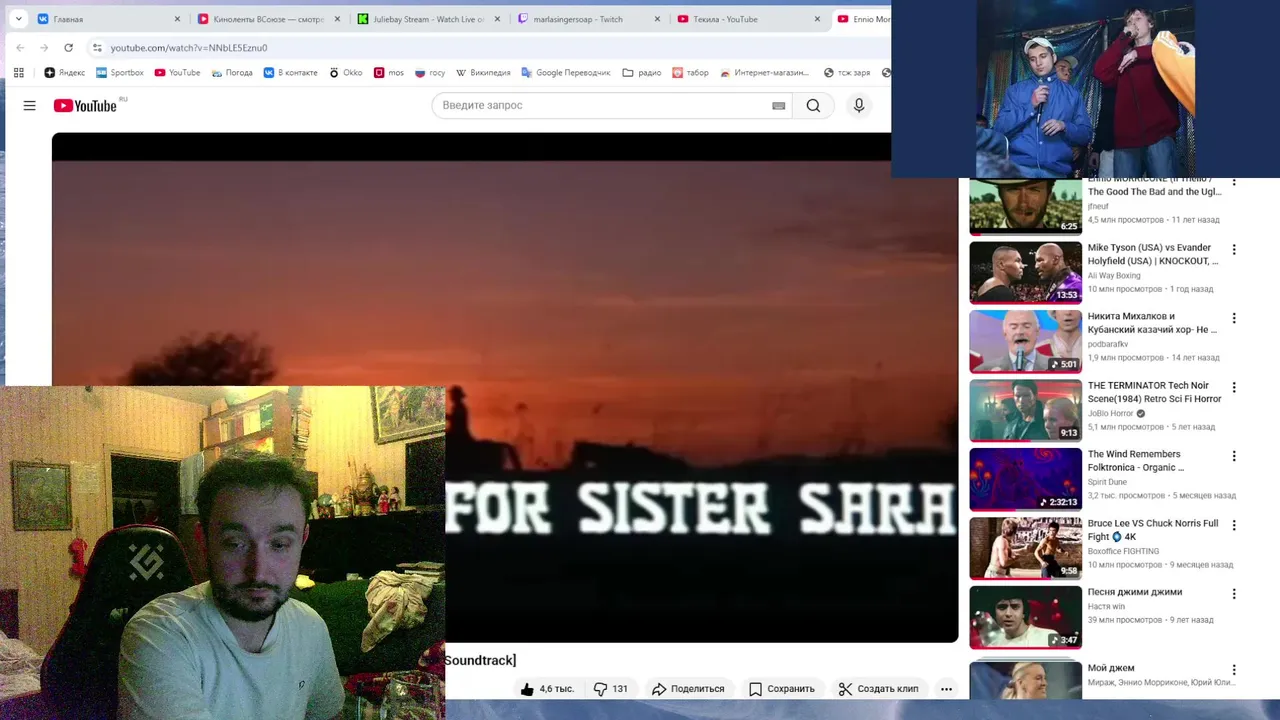1280x720 pixels.
Task: Open Mike Tyson vs Evander Holyfield video title
Action: [1153, 254]
